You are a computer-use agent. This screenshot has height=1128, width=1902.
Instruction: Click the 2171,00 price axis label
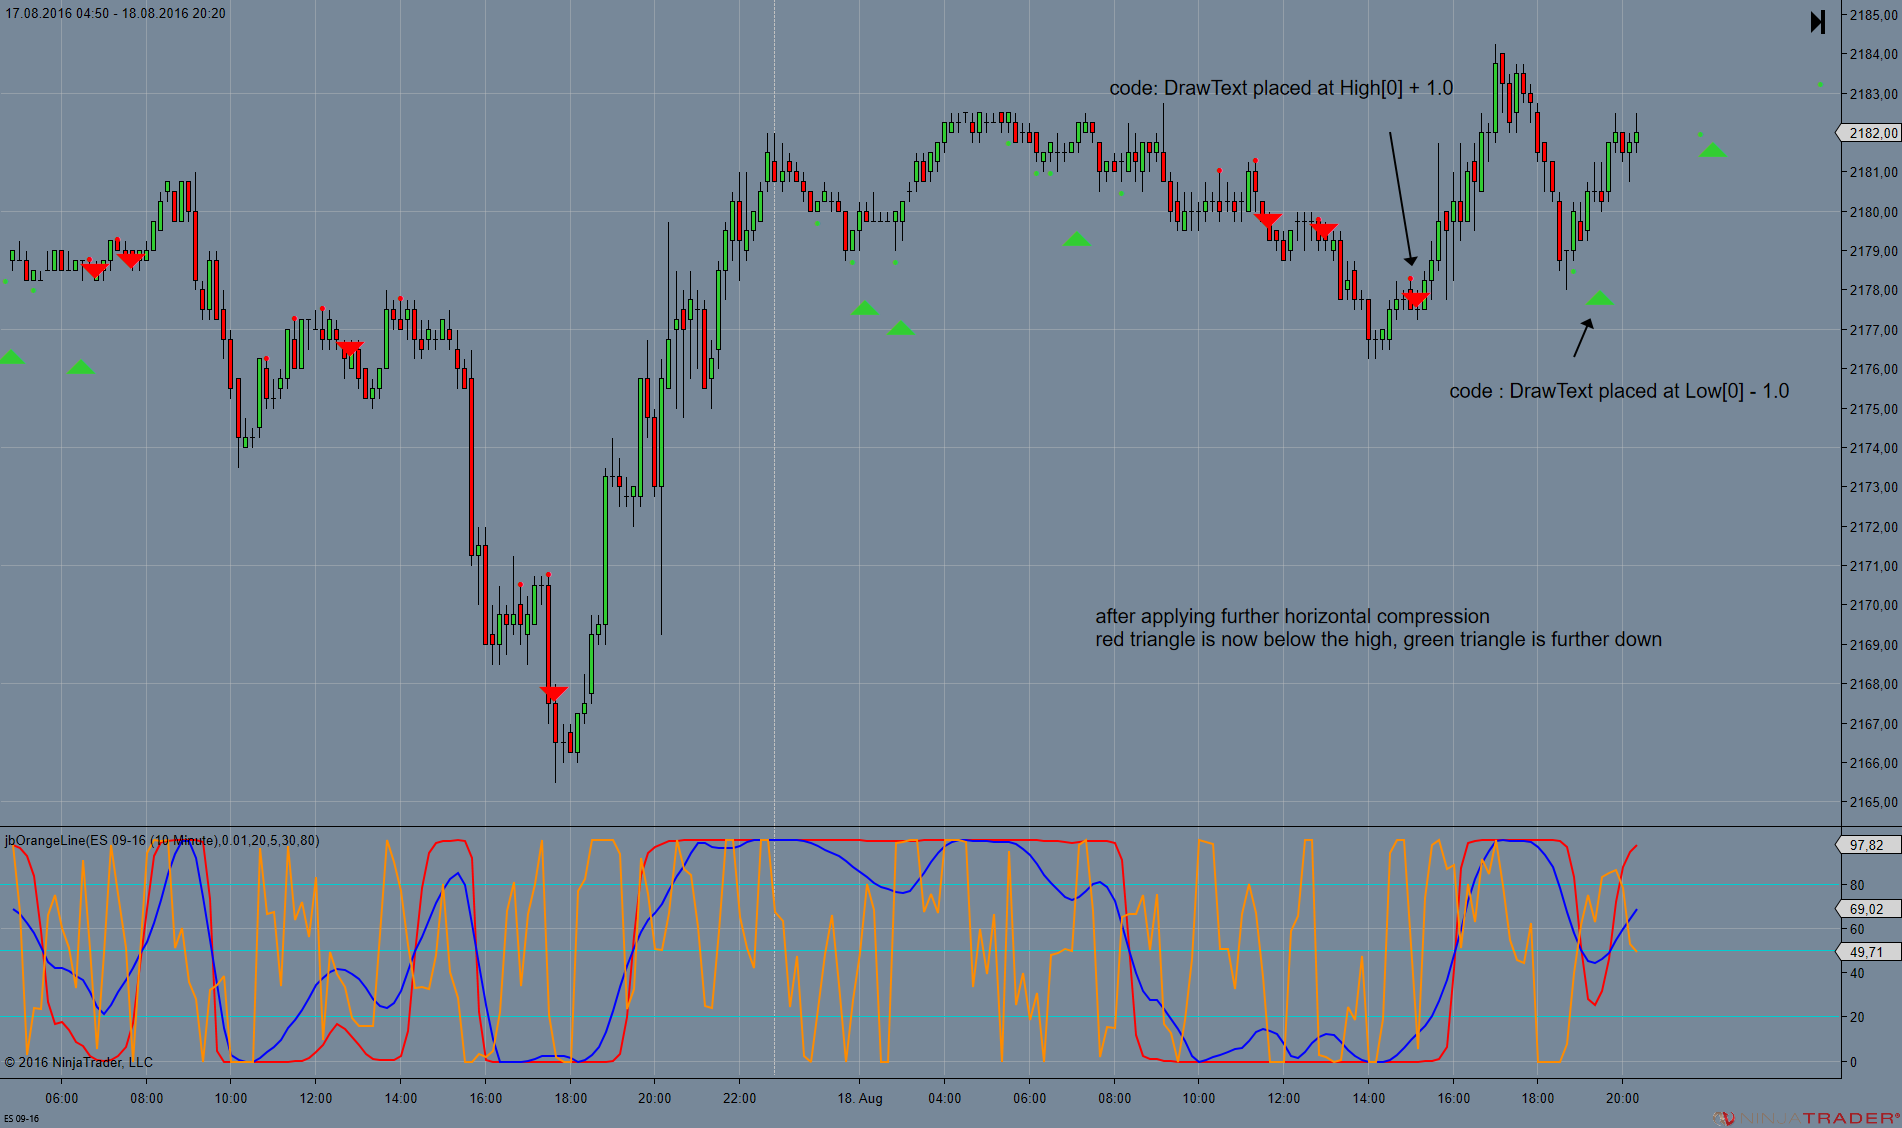[1873, 566]
